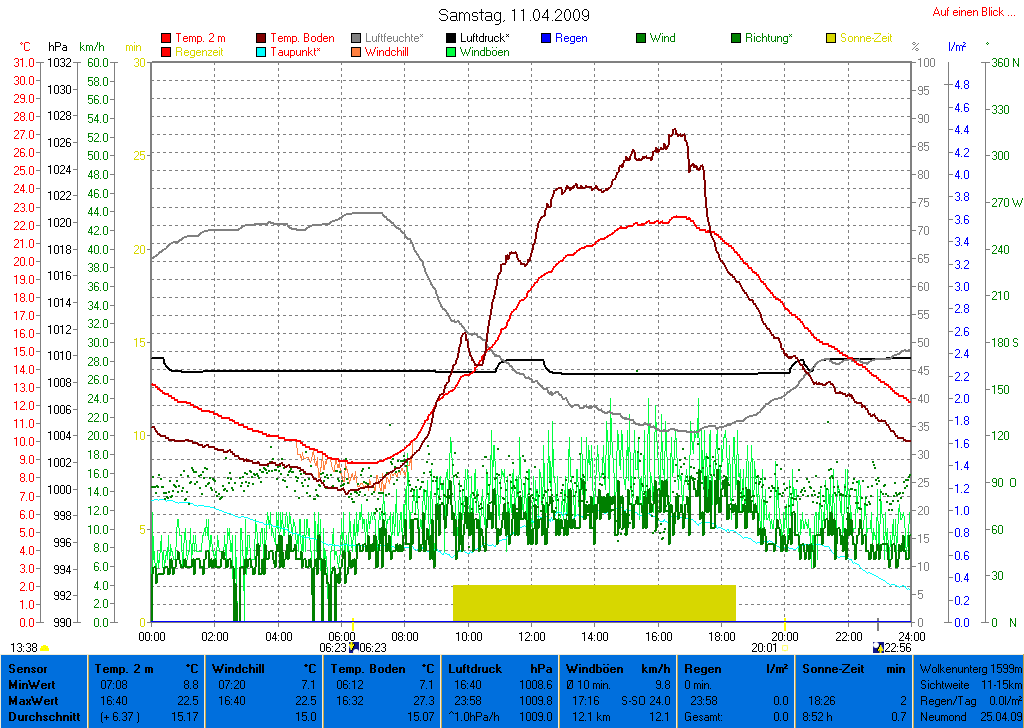Click the yellow icon next to 13:38
Viewport: 1024px width, 728px height.
coord(44,647)
